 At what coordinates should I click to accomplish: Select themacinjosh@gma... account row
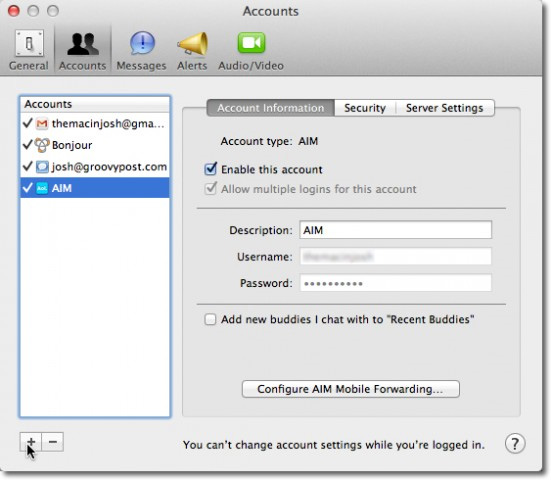(x=95, y=124)
